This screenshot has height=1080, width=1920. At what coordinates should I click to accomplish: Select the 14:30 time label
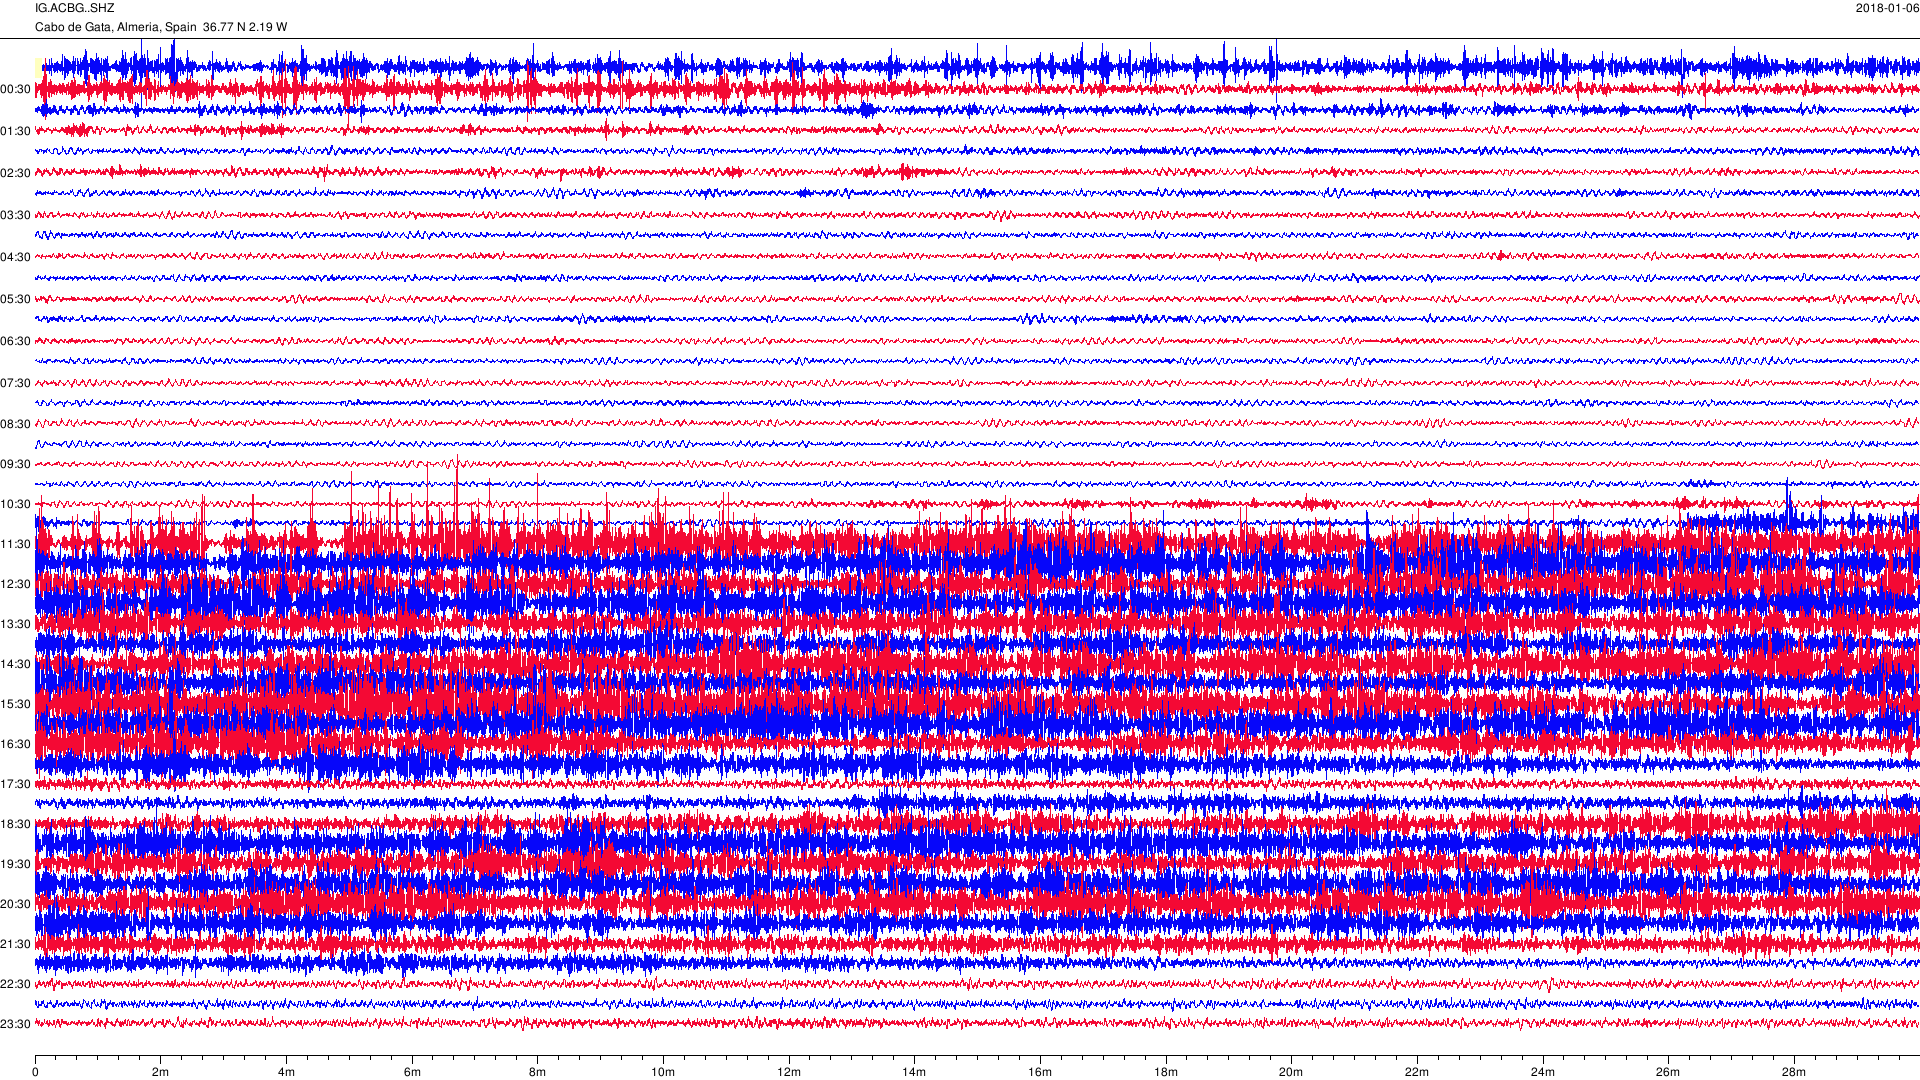point(16,665)
